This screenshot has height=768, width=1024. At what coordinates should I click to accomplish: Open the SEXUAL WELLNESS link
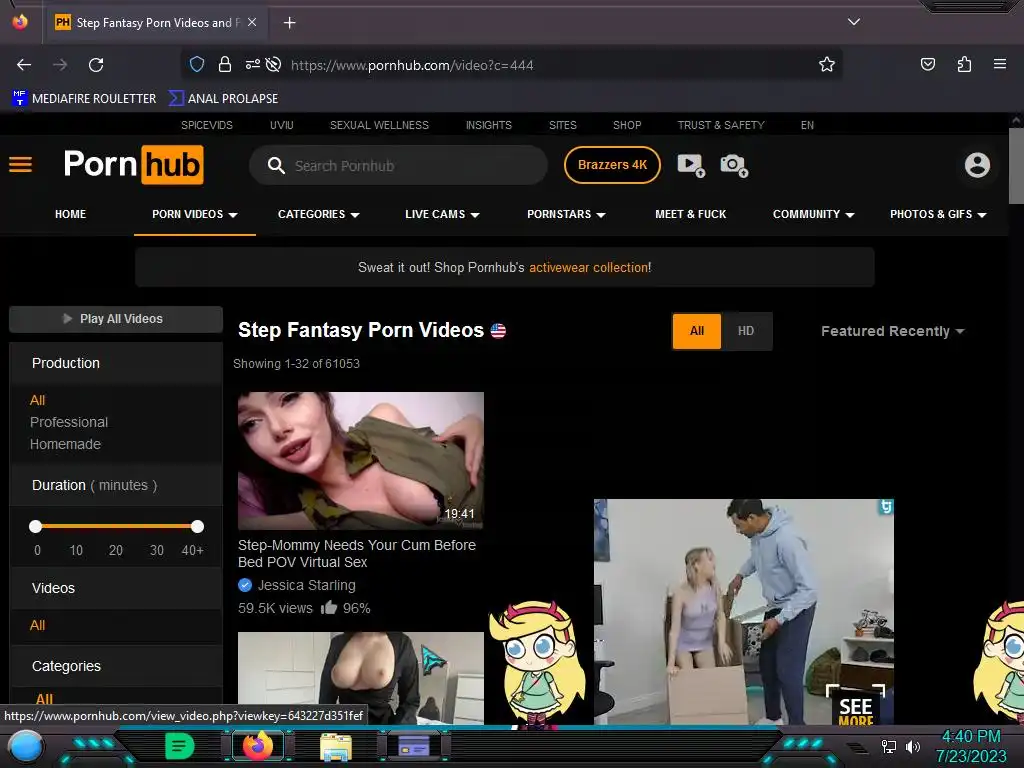[x=379, y=125]
